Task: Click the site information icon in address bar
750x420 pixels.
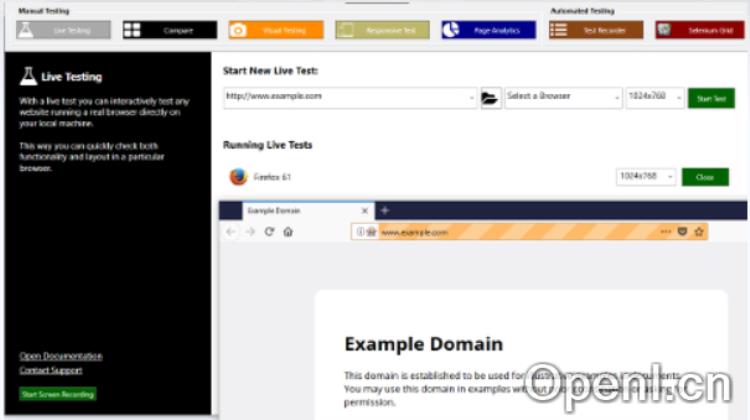Action: pyautogui.click(x=360, y=232)
